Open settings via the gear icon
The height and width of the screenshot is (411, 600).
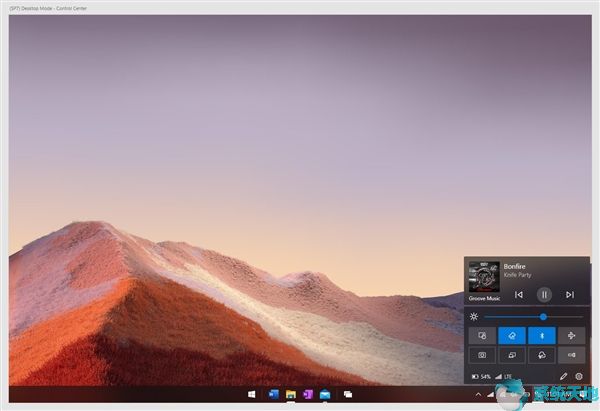[579, 377]
